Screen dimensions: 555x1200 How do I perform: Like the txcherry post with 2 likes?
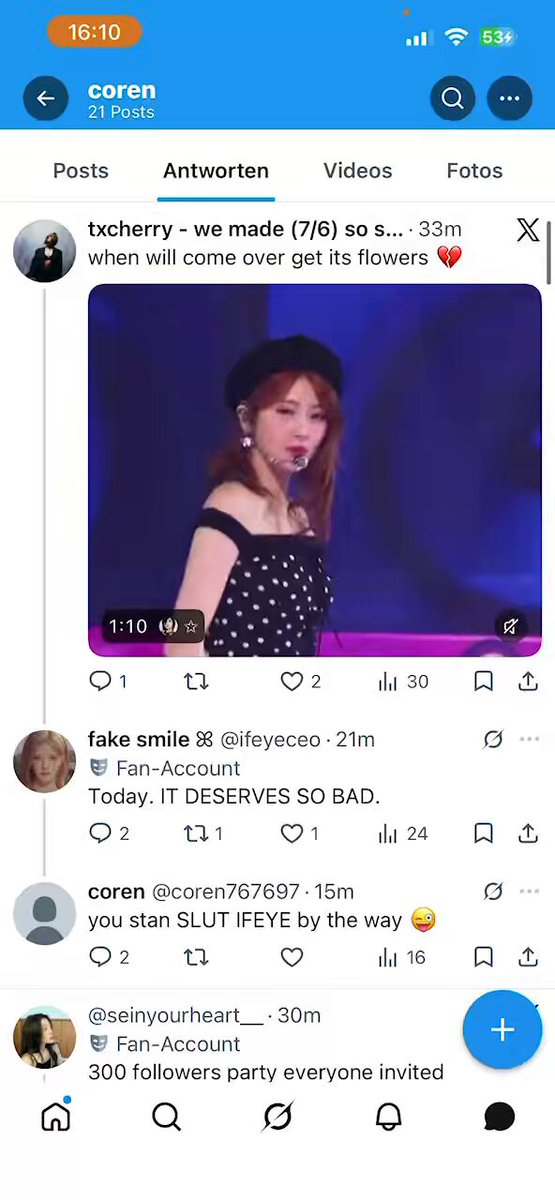(291, 682)
